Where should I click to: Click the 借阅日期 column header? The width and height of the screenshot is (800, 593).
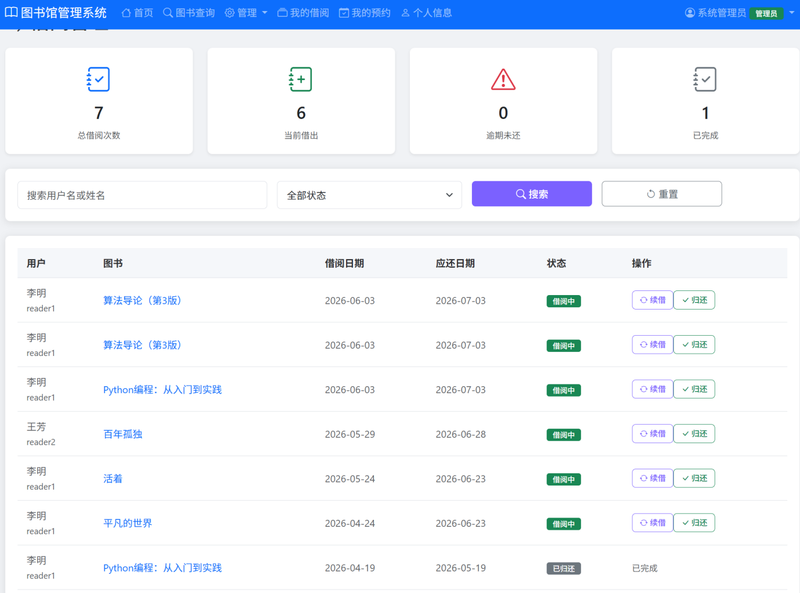(344, 263)
